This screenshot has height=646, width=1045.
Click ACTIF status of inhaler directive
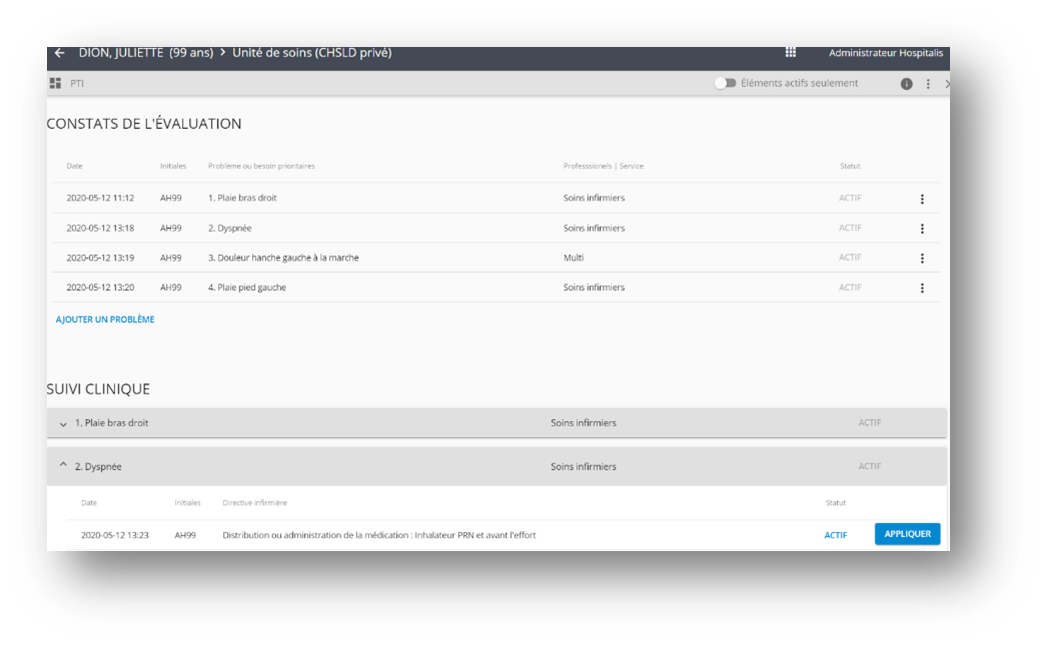tap(835, 535)
